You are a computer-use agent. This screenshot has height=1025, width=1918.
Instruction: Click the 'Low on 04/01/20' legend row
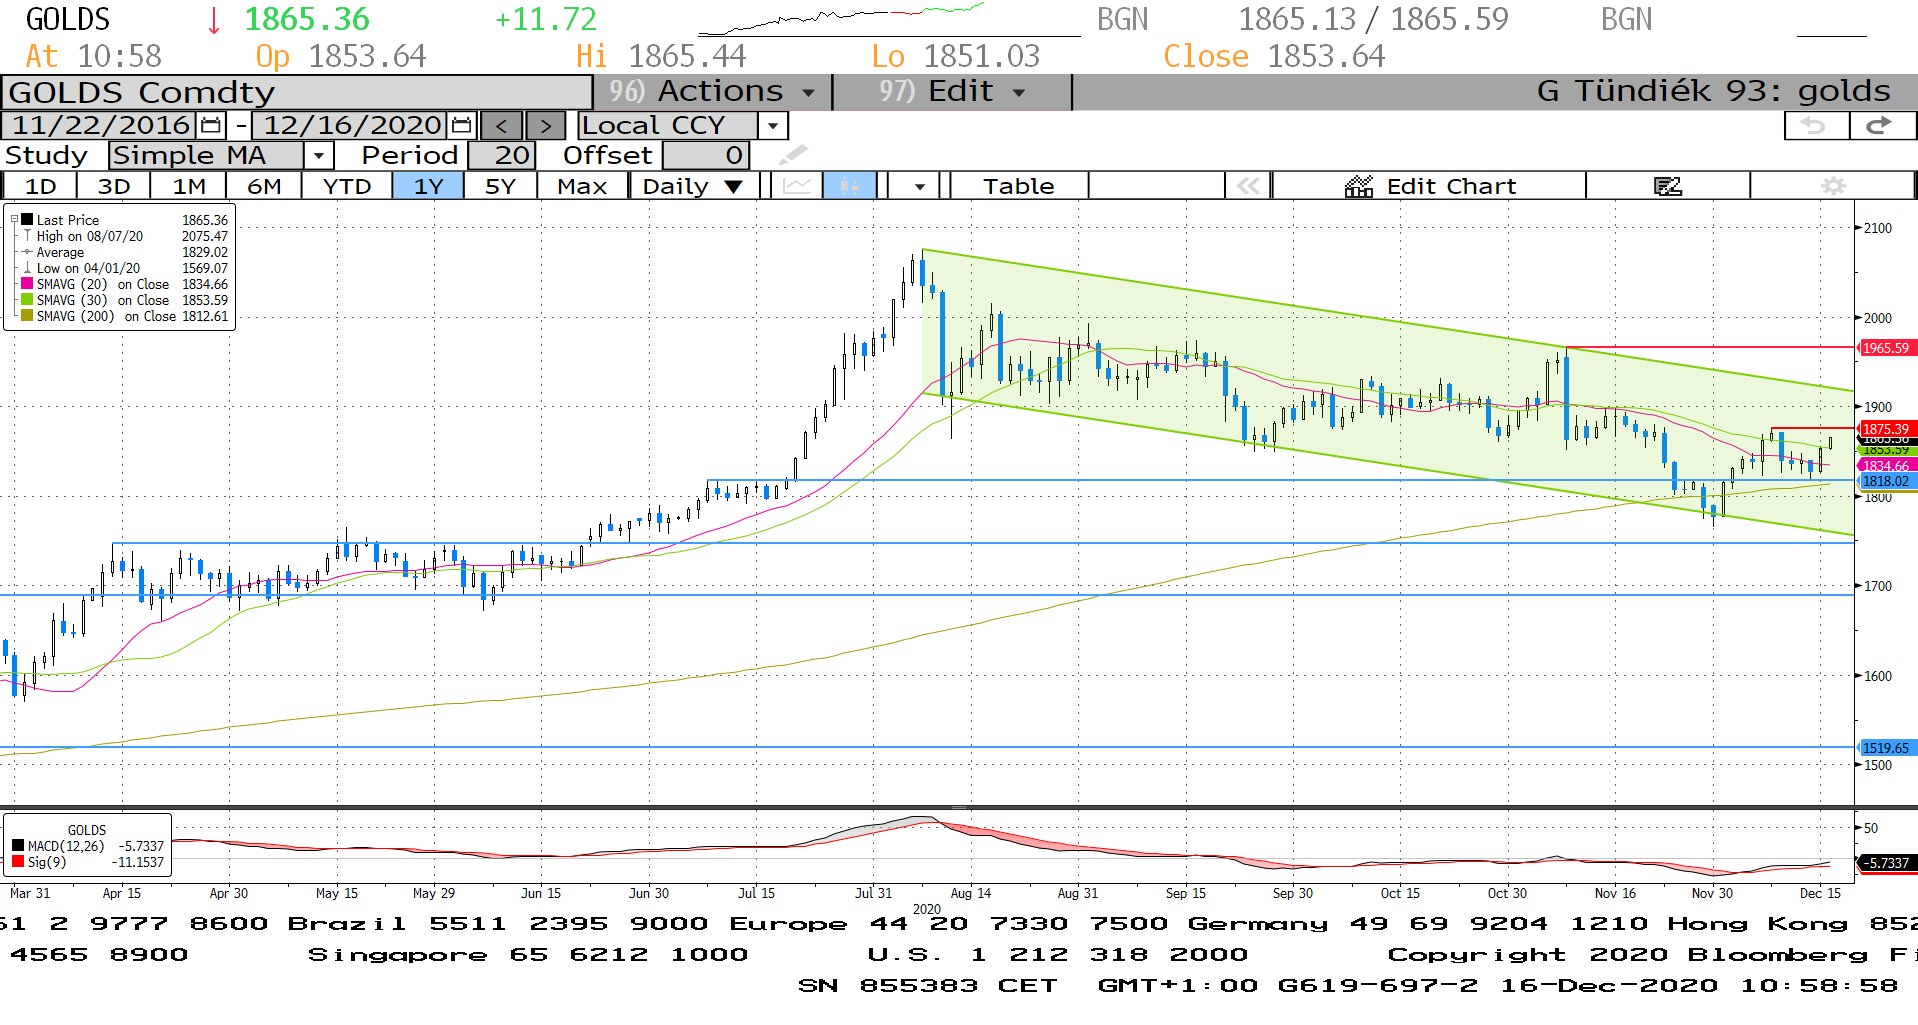coord(124,268)
